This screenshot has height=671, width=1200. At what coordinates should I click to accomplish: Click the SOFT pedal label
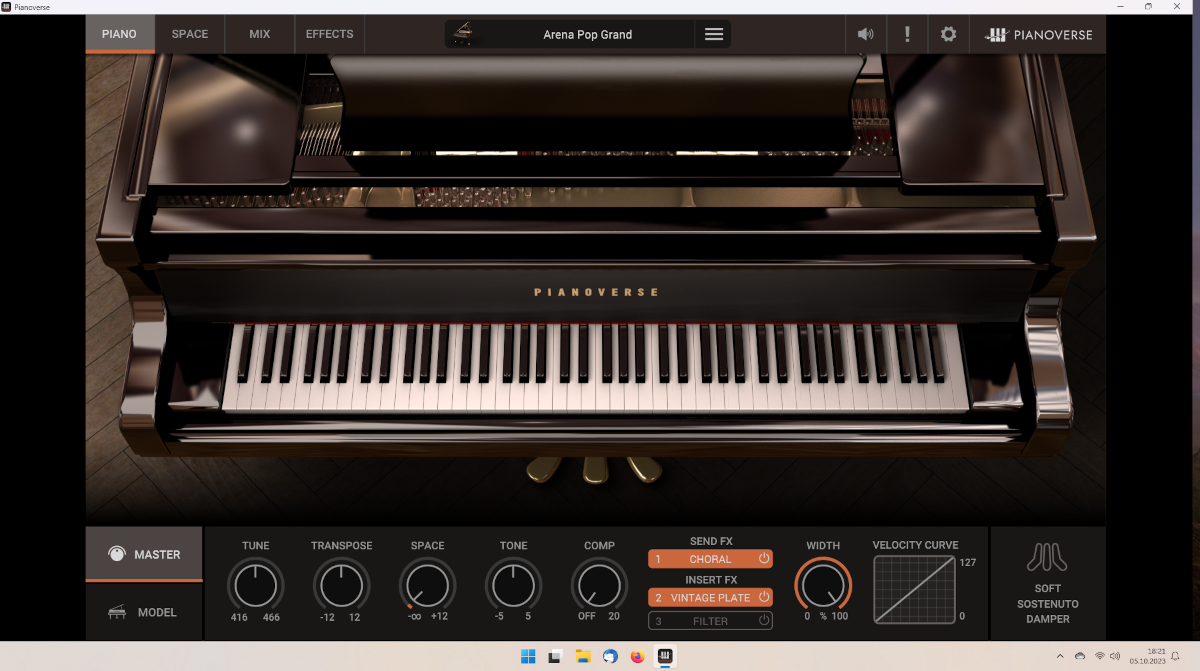[x=1048, y=588]
